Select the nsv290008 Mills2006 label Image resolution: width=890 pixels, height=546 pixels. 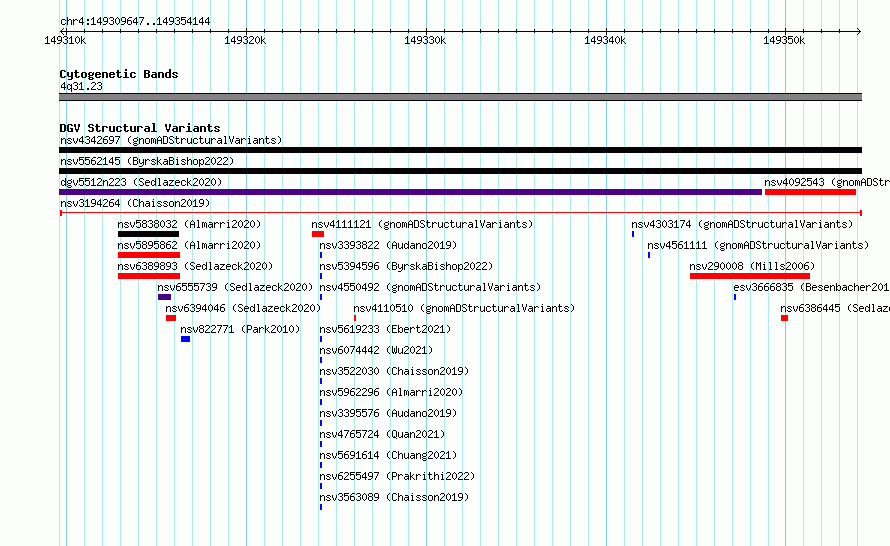752,266
